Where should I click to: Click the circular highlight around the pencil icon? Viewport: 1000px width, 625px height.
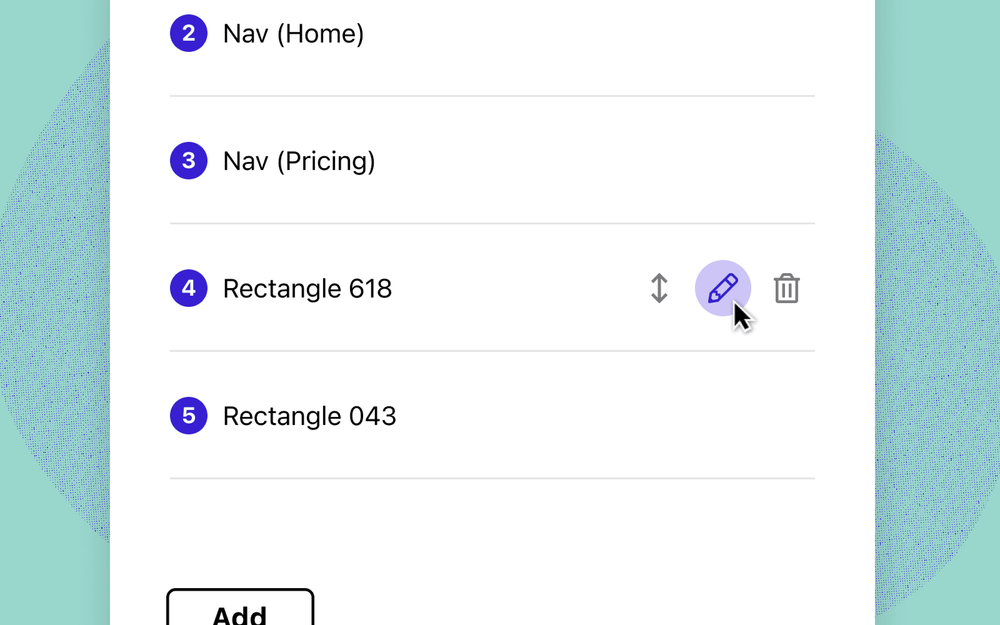(722, 288)
